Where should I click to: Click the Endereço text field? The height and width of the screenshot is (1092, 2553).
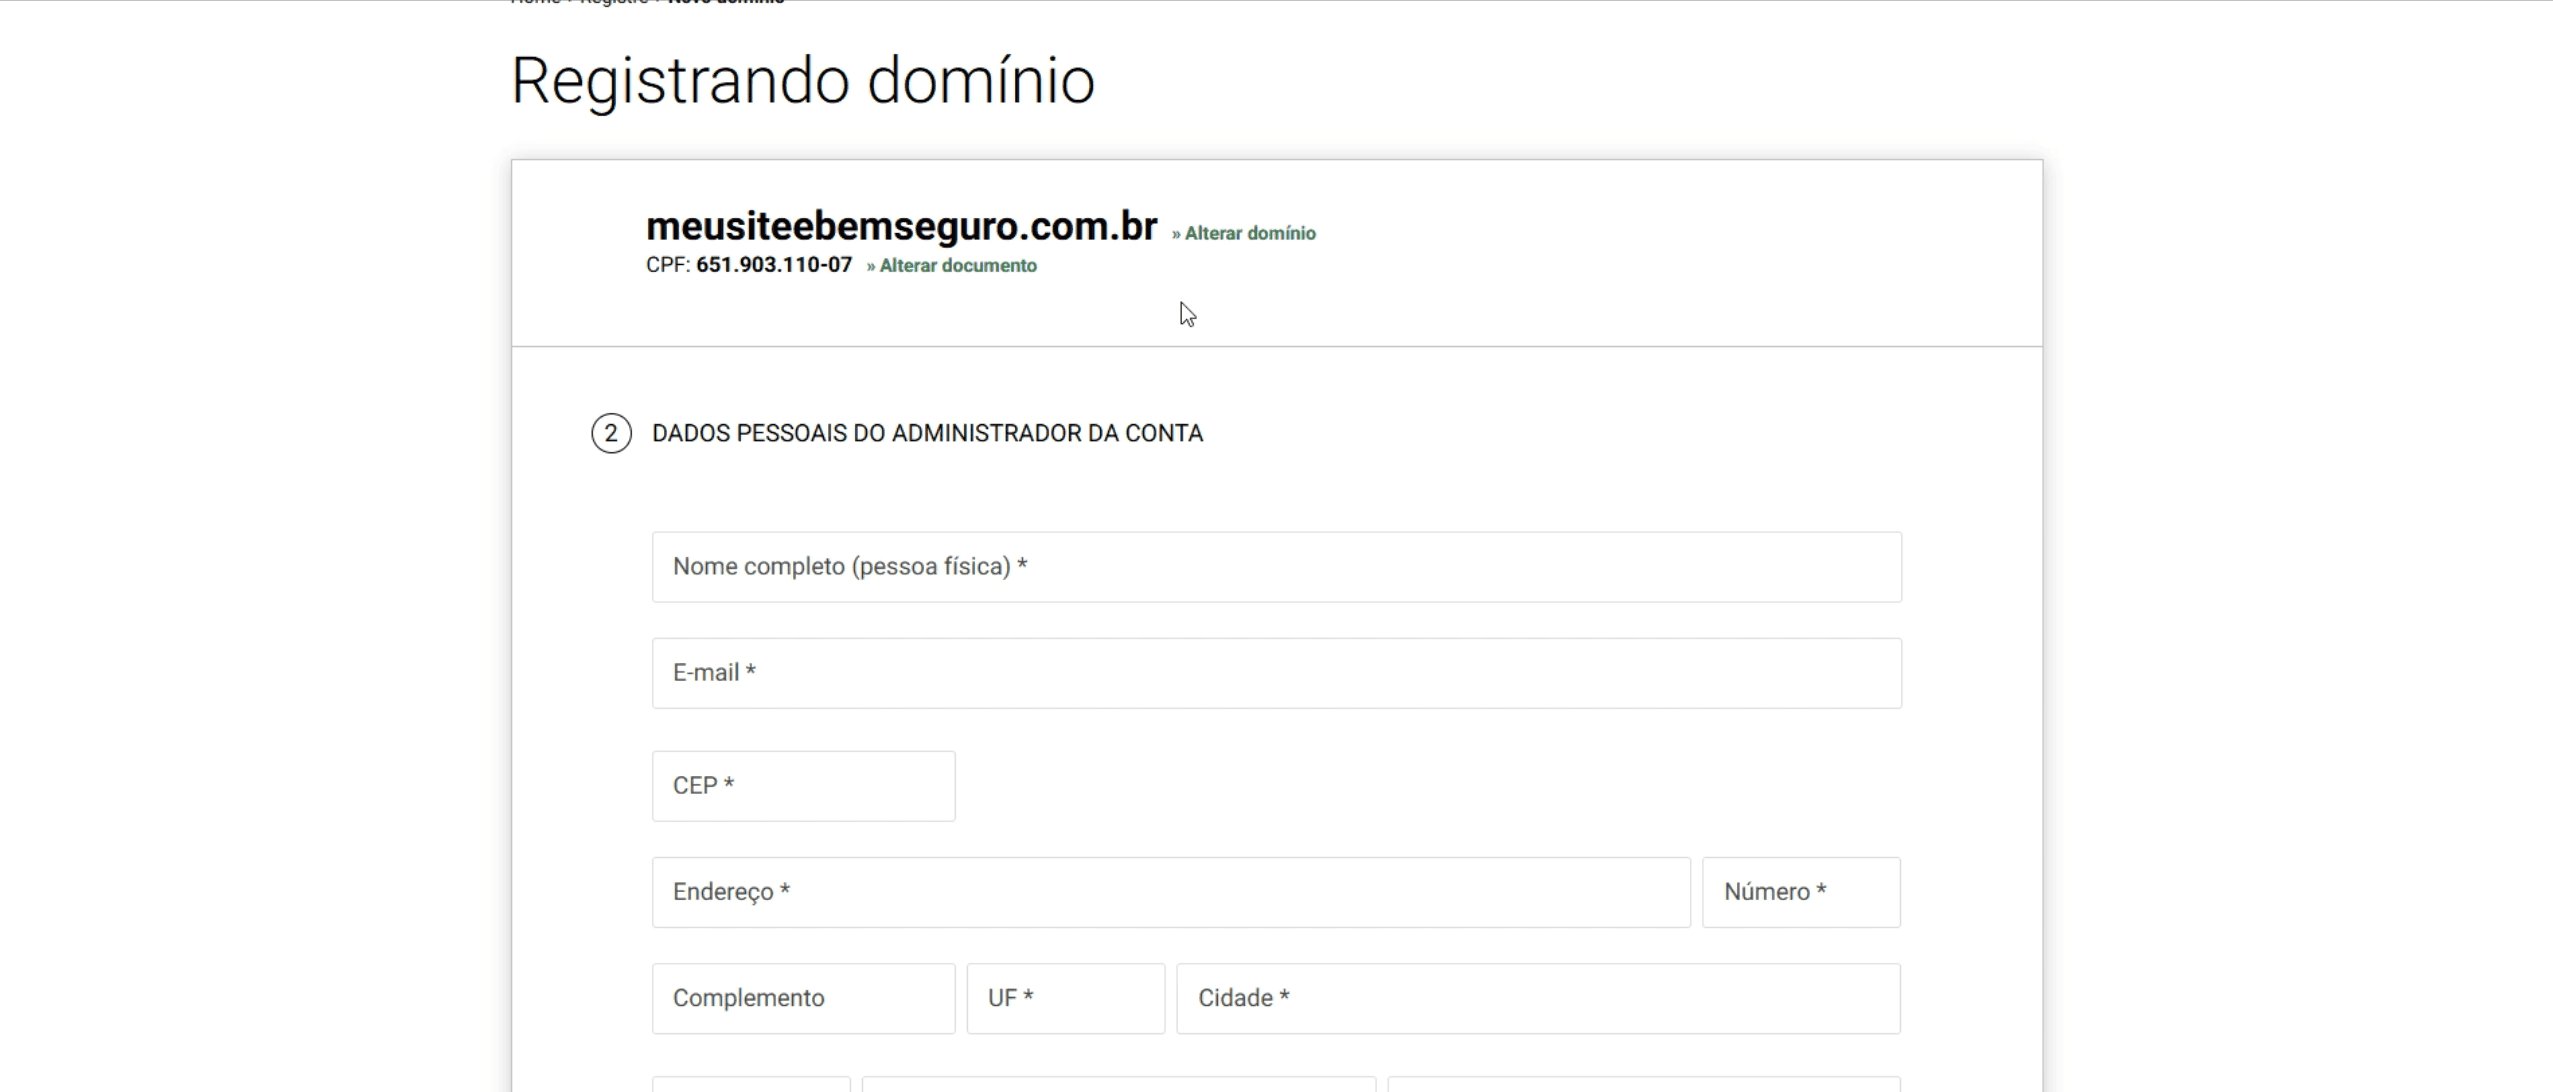pyautogui.click(x=1170, y=892)
